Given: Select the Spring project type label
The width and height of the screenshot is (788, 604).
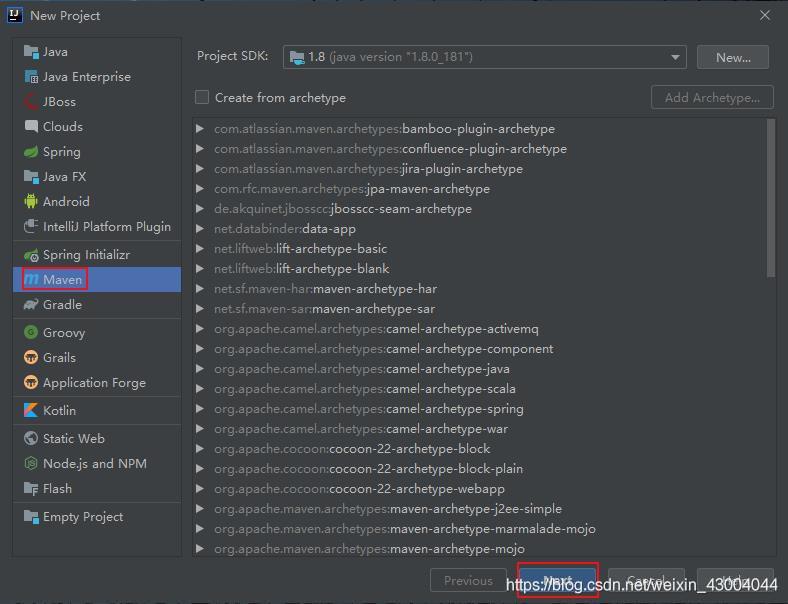Looking at the screenshot, I should point(61,152).
